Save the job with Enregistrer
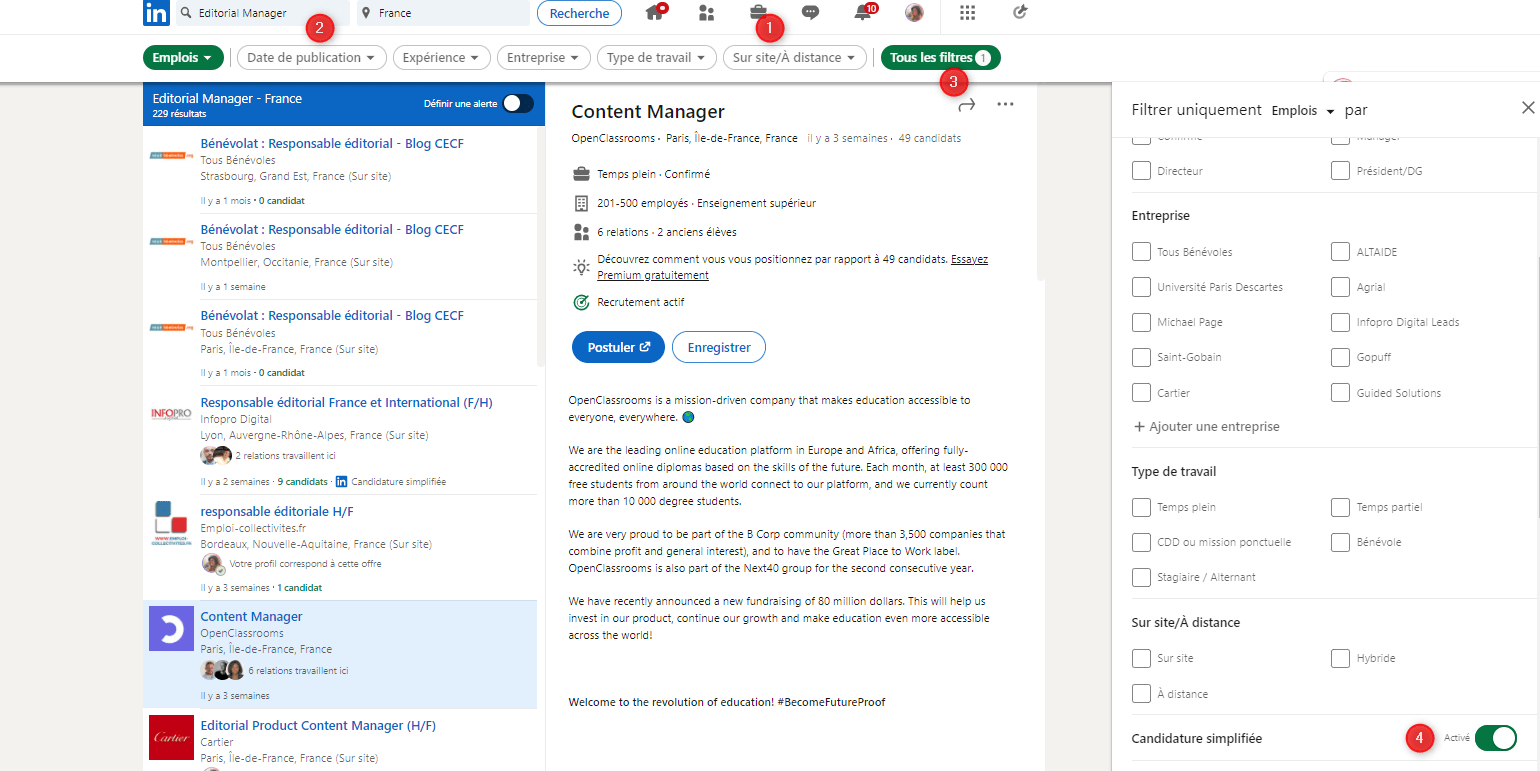This screenshot has width=1540, height=771. [719, 347]
